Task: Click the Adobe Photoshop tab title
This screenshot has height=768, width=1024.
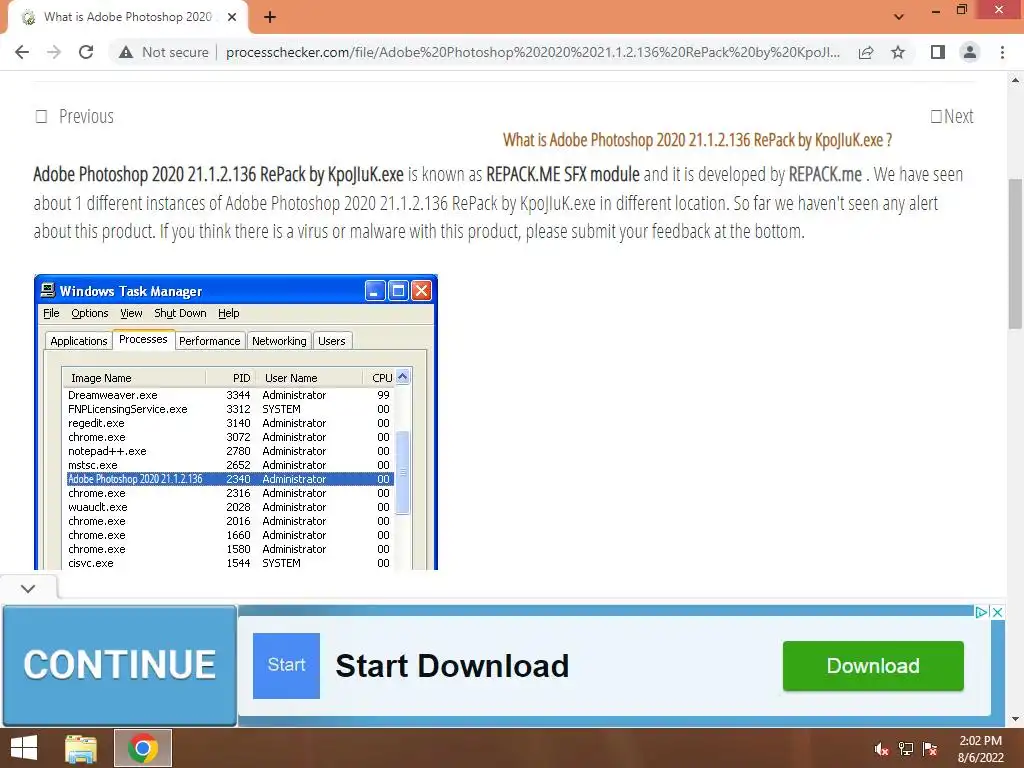Action: point(128,17)
